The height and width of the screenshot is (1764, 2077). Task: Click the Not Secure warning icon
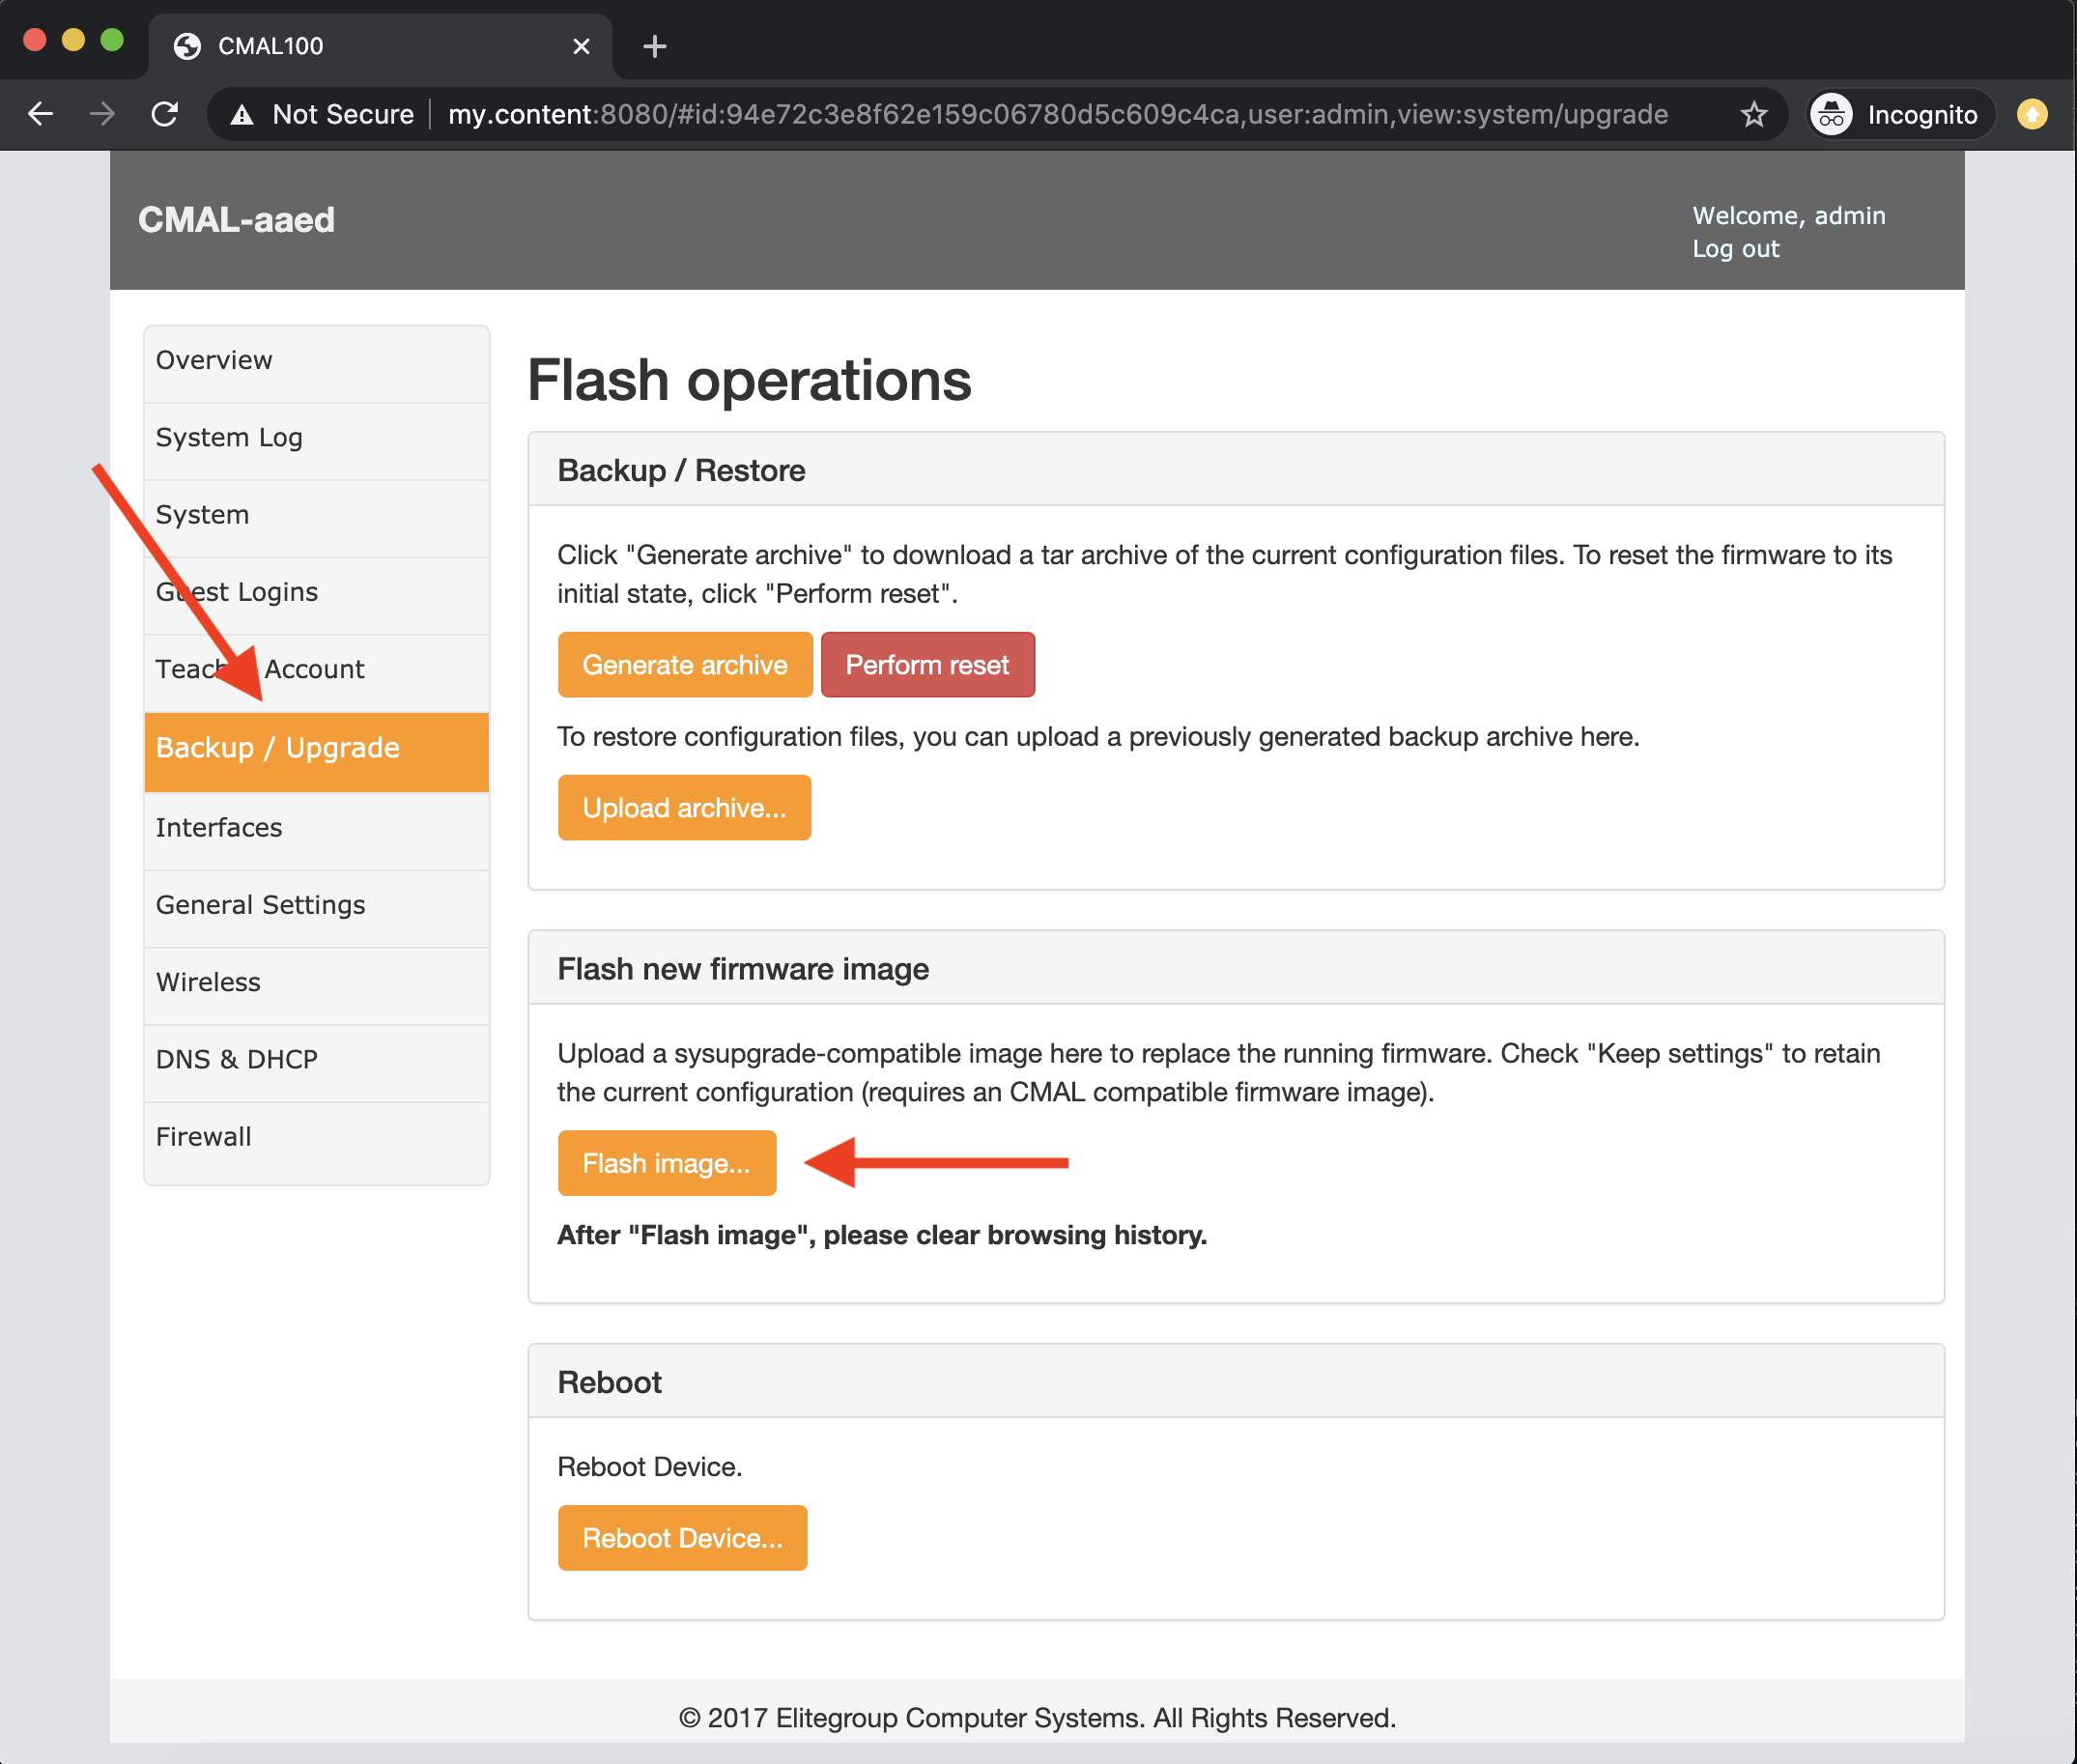(242, 115)
